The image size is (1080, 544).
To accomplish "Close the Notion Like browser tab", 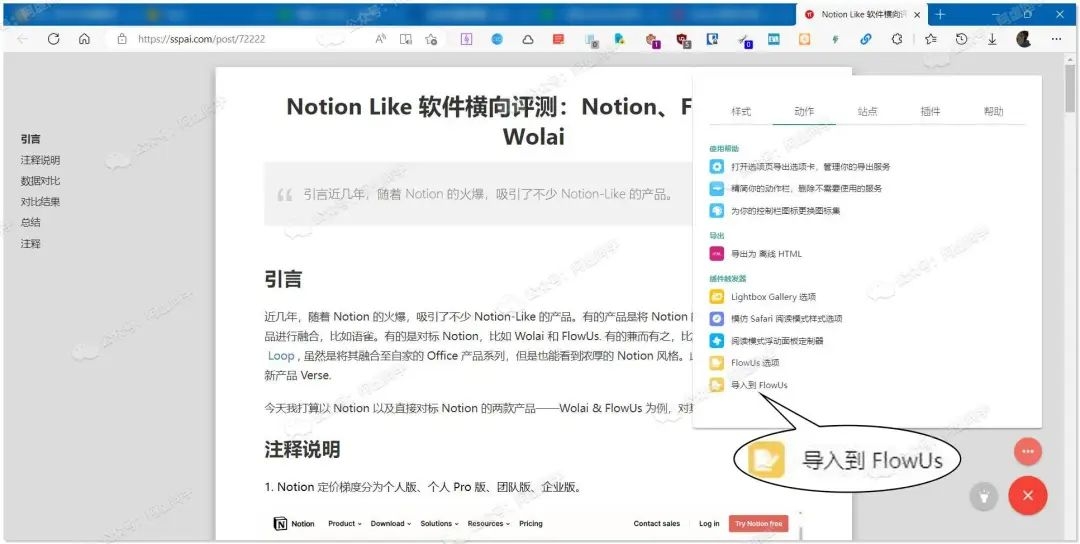I will (x=917, y=14).
